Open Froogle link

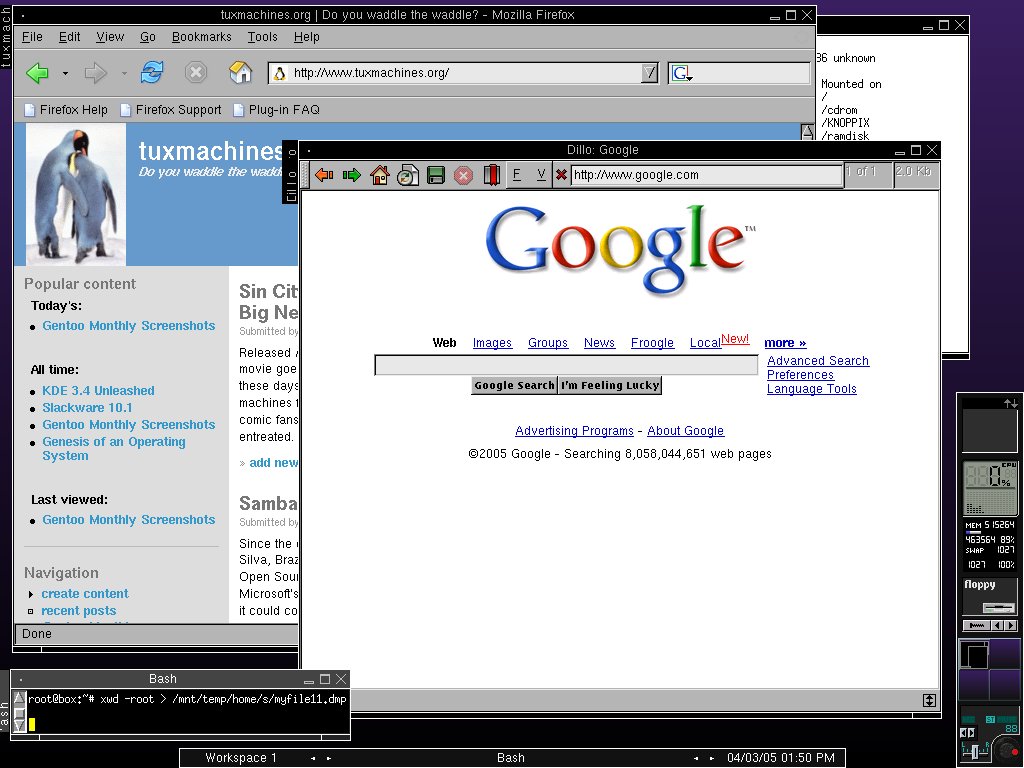click(x=652, y=343)
